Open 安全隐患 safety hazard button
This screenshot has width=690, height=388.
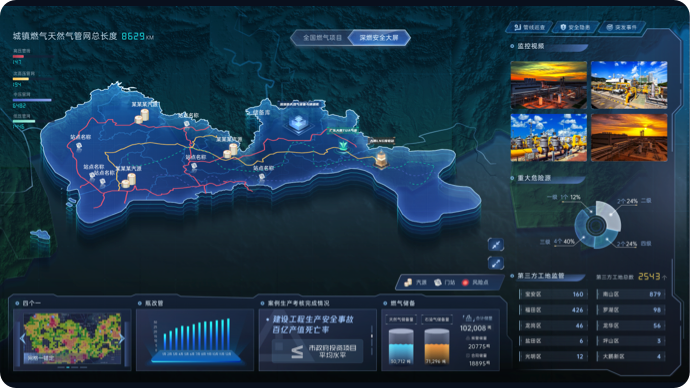coord(576,27)
